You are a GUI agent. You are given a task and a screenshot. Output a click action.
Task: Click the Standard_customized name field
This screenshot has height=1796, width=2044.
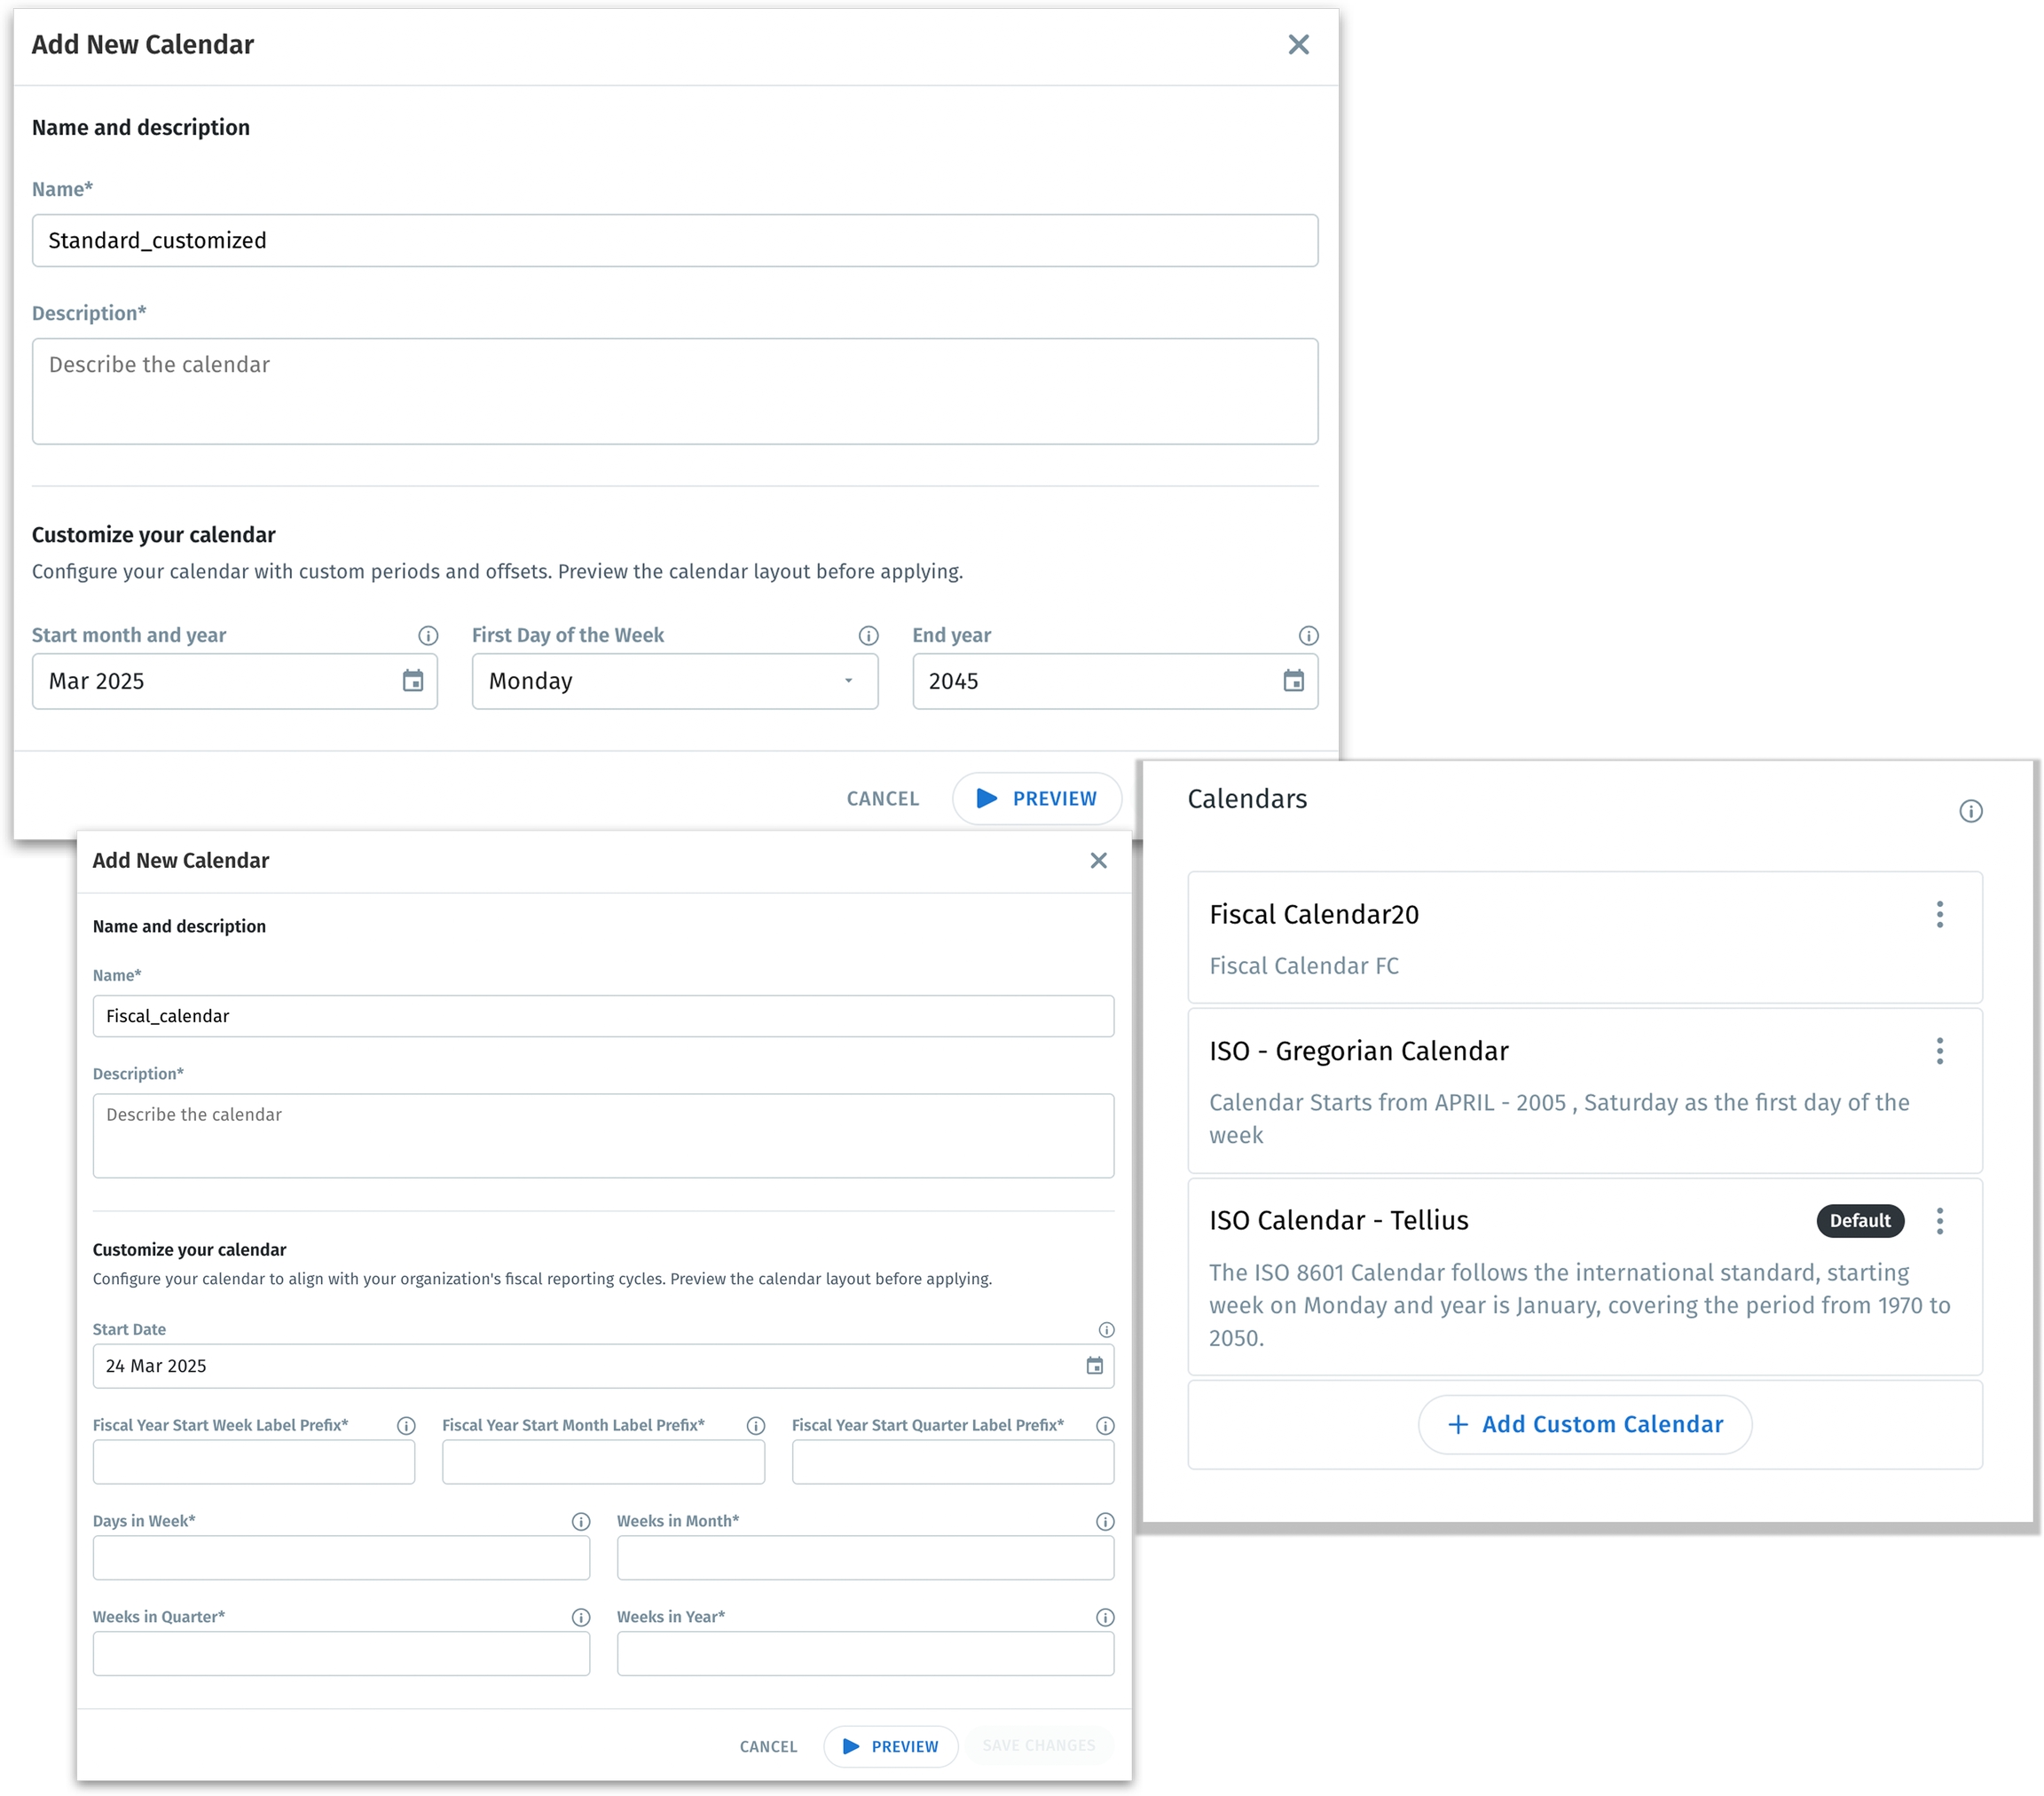(x=674, y=240)
